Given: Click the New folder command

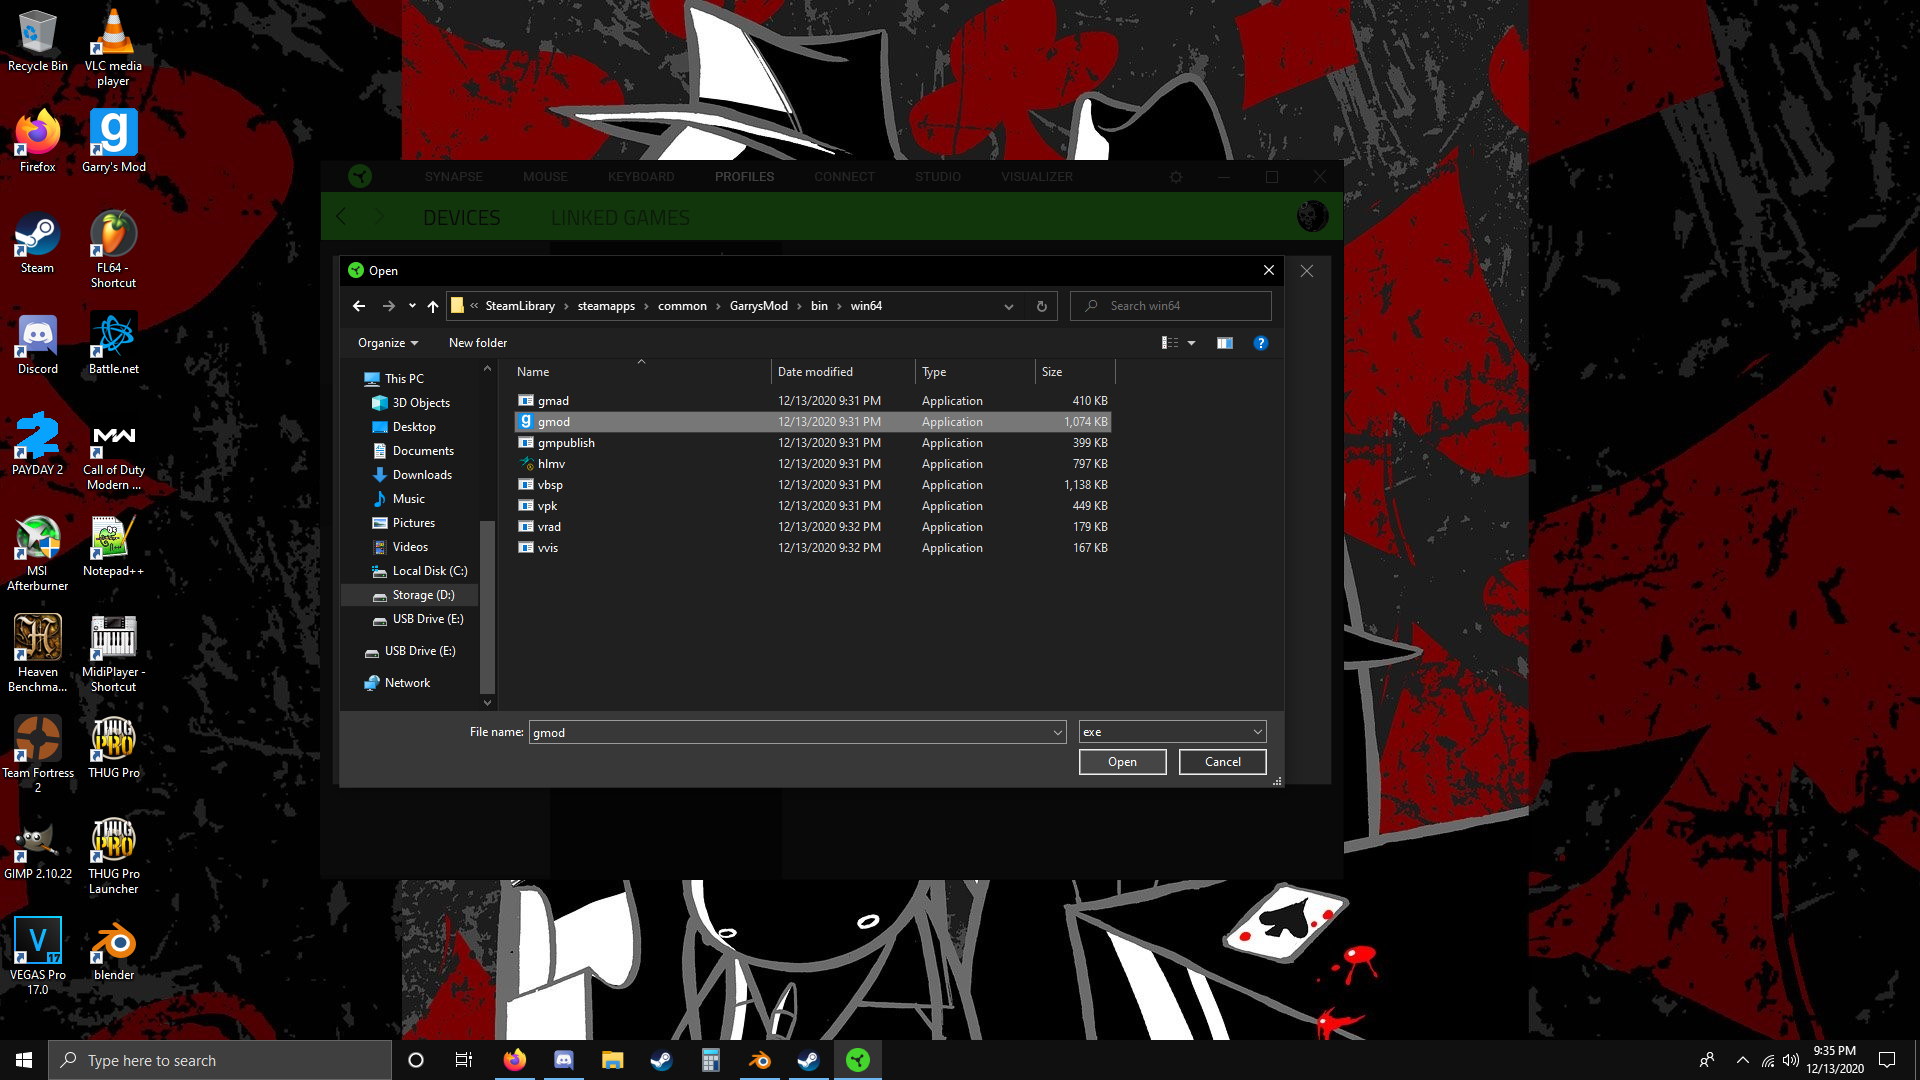Looking at the screenshot, I should coord(477,343).
